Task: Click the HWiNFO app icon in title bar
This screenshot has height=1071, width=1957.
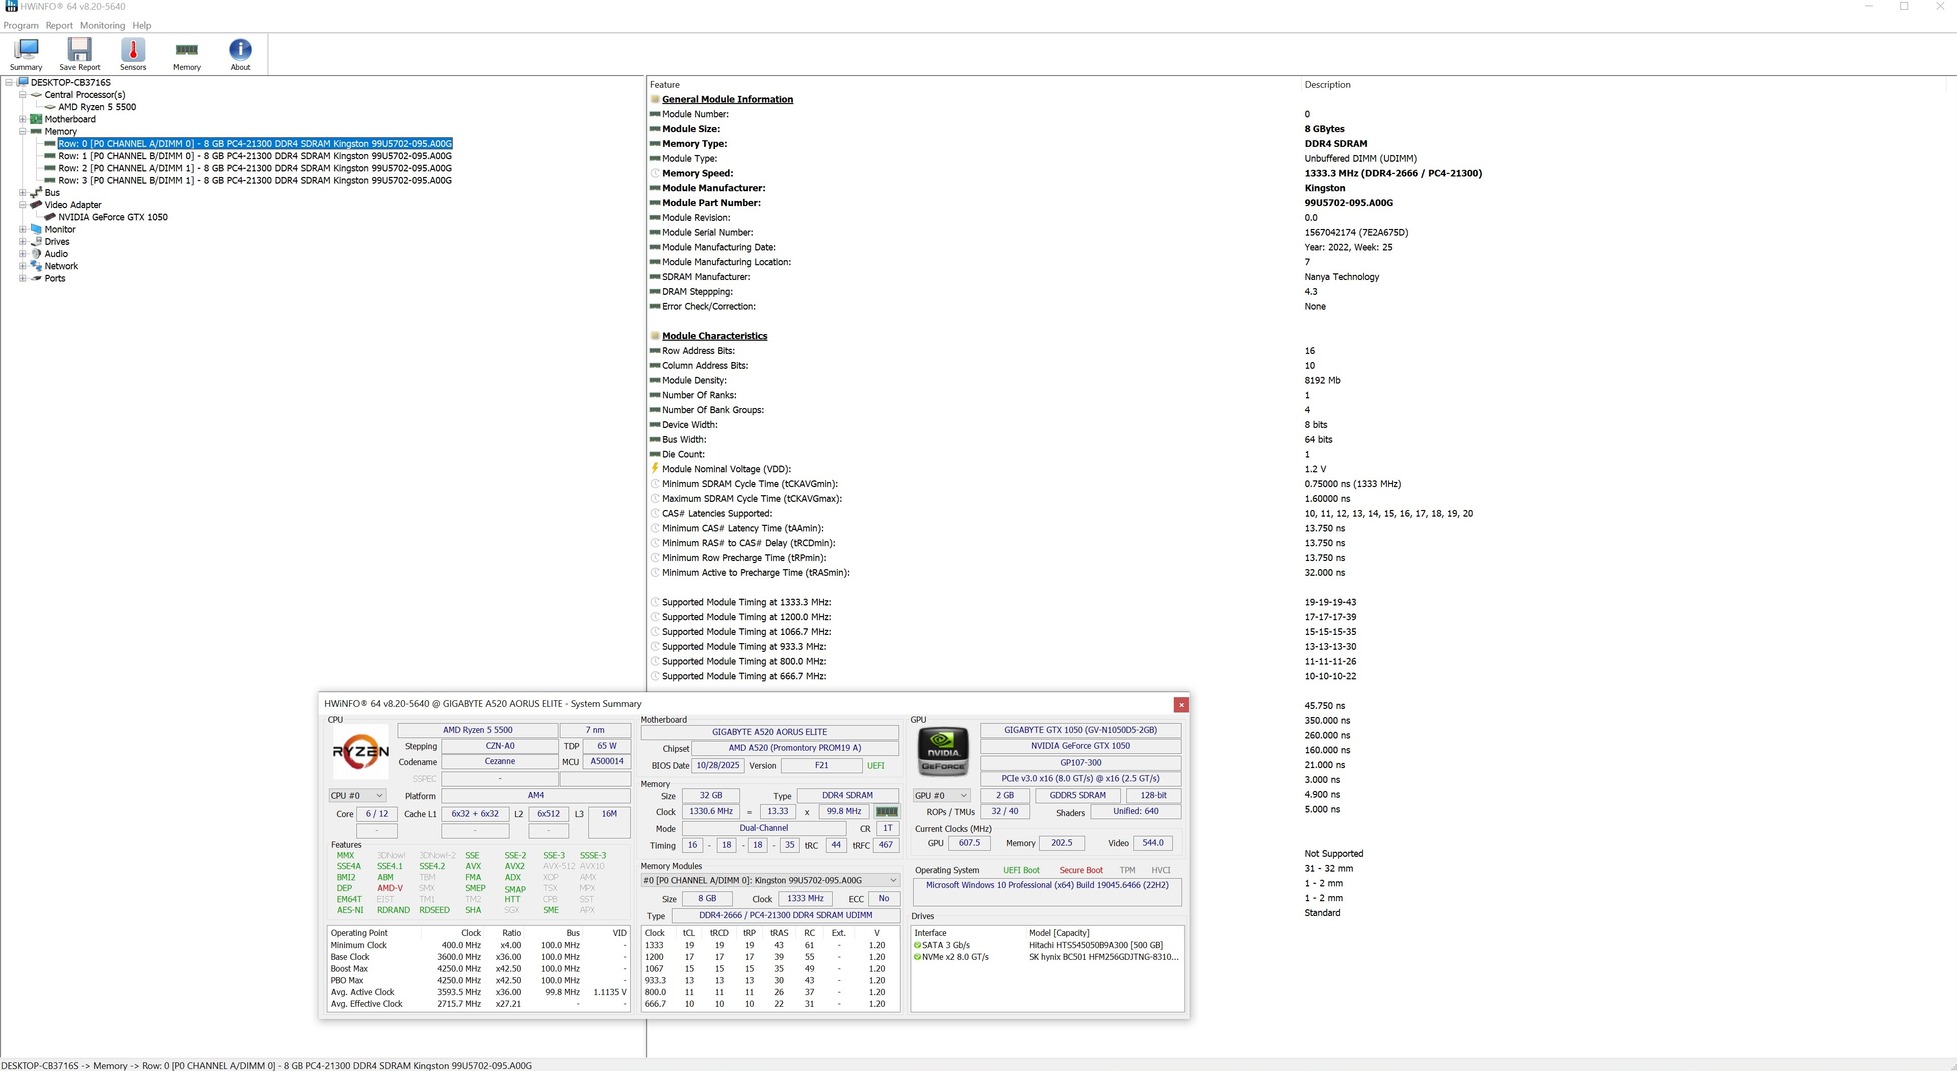Action: (x=11, y=7)
